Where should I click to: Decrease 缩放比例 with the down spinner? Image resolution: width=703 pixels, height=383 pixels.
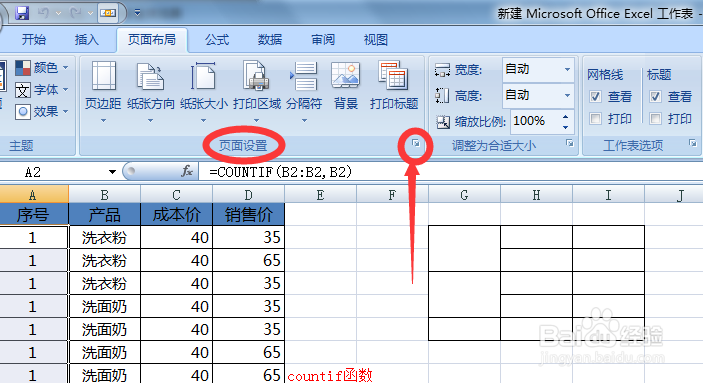(565, 127)
